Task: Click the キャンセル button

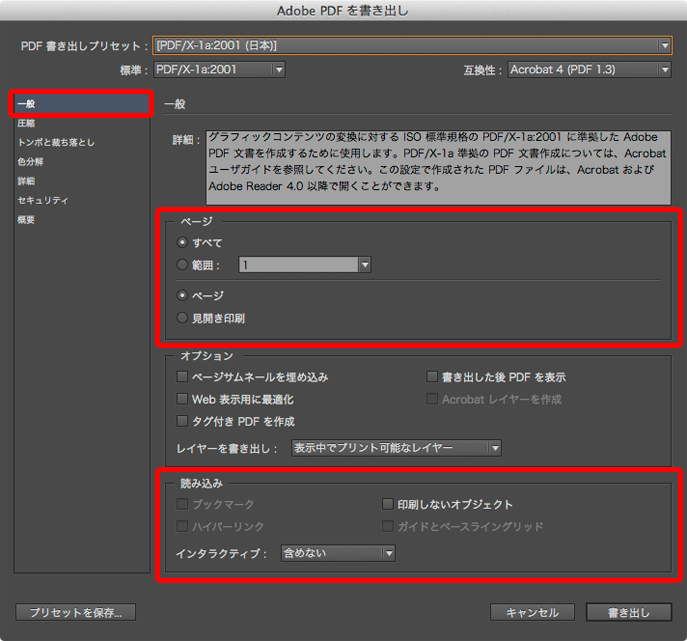Action: point(532,612)
